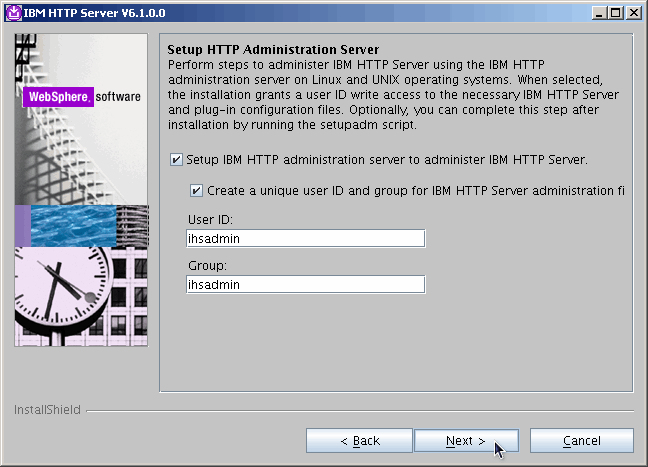
Task: Click the Group: label
Action: [206, 265]
